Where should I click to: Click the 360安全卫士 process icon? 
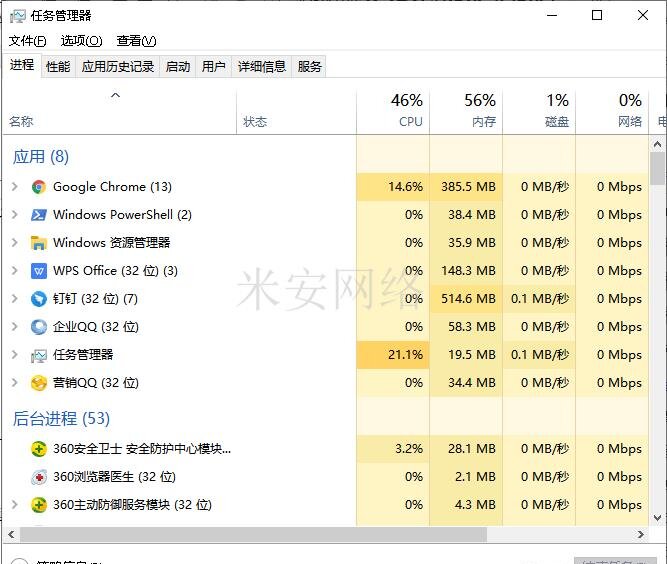tap(39, 449)
